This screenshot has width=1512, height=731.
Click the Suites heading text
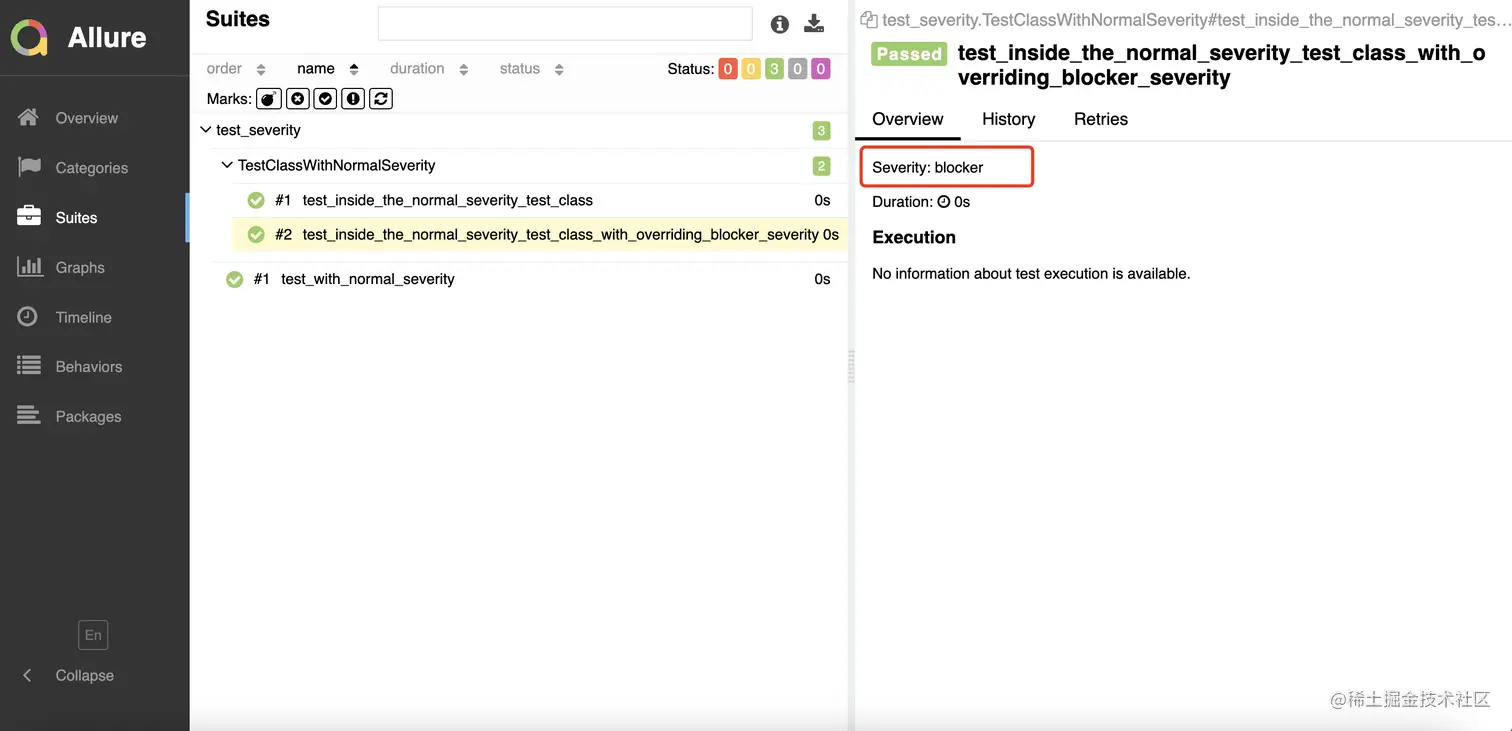tap(238, 19)
